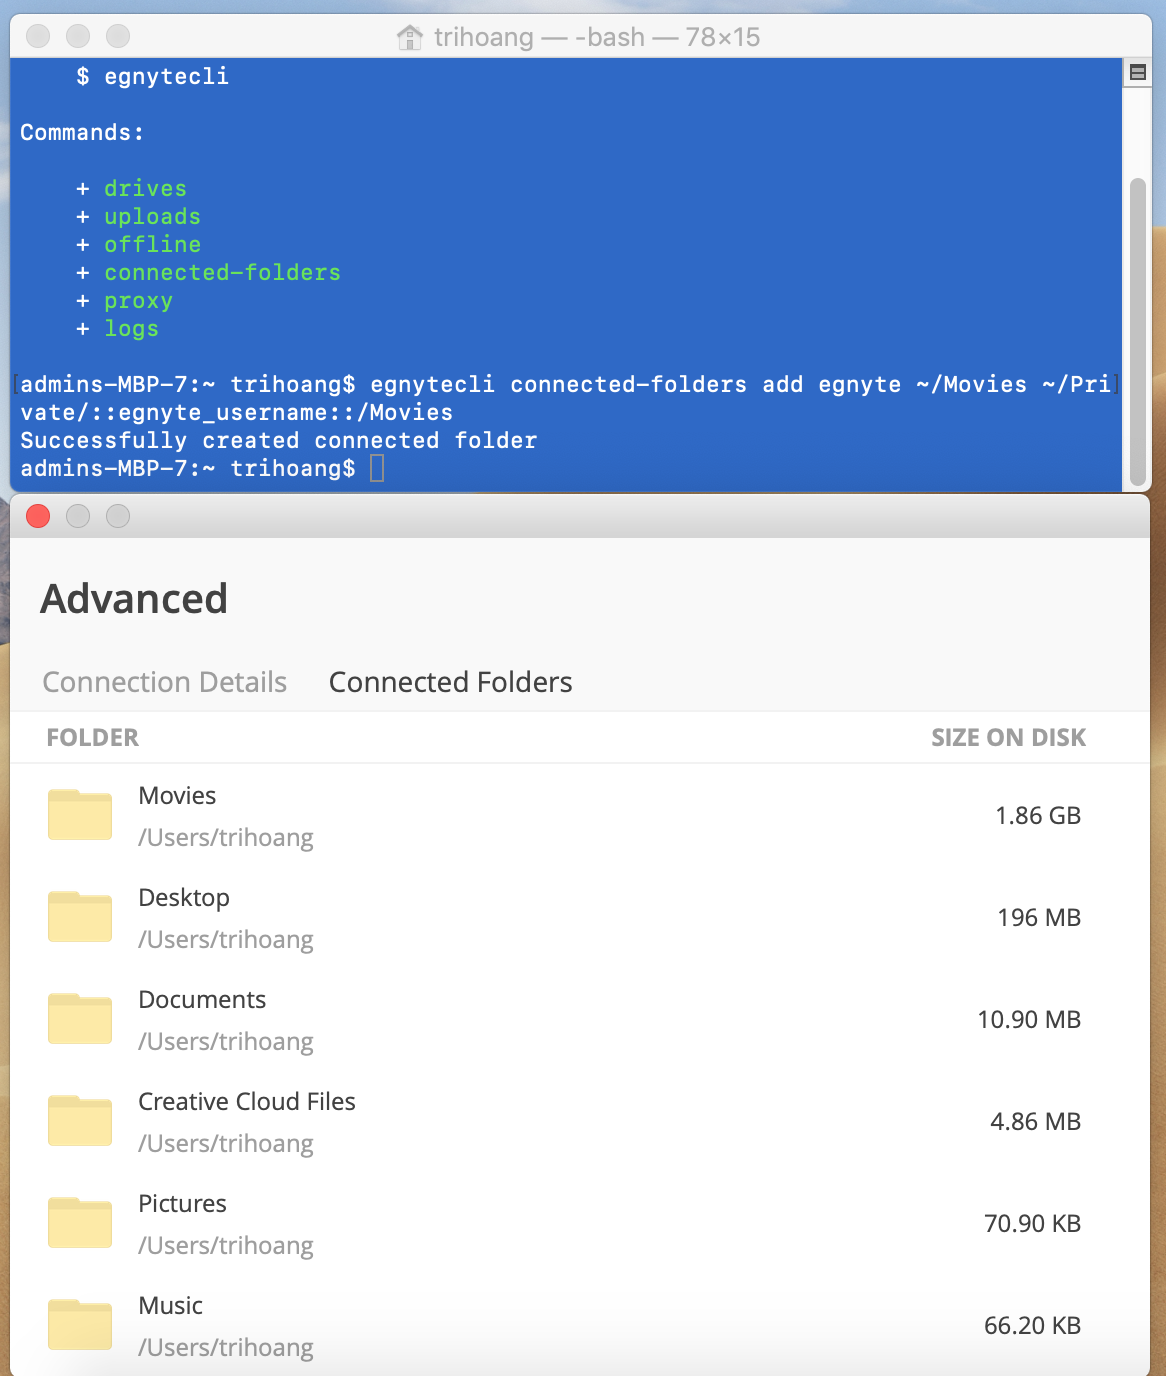The image size is (1166, 1376).
Task: Click the Desktop folder icon
Action: [80, 916]
